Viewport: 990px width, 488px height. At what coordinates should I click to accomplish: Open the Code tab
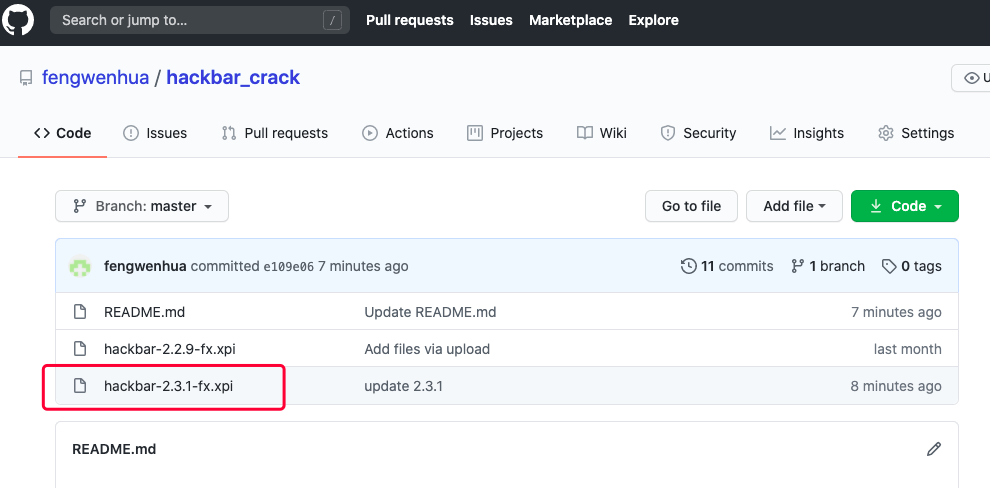tap(63, 133)
